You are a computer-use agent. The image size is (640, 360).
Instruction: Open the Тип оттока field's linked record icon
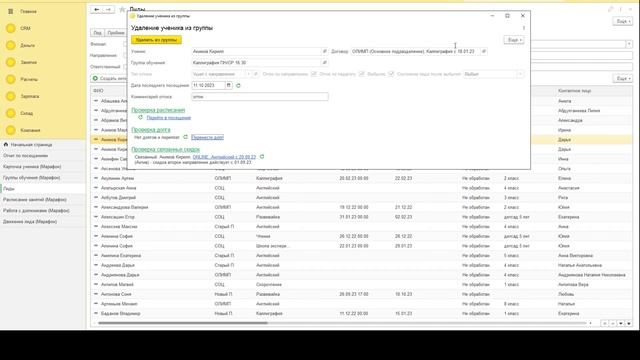[256, 74]
